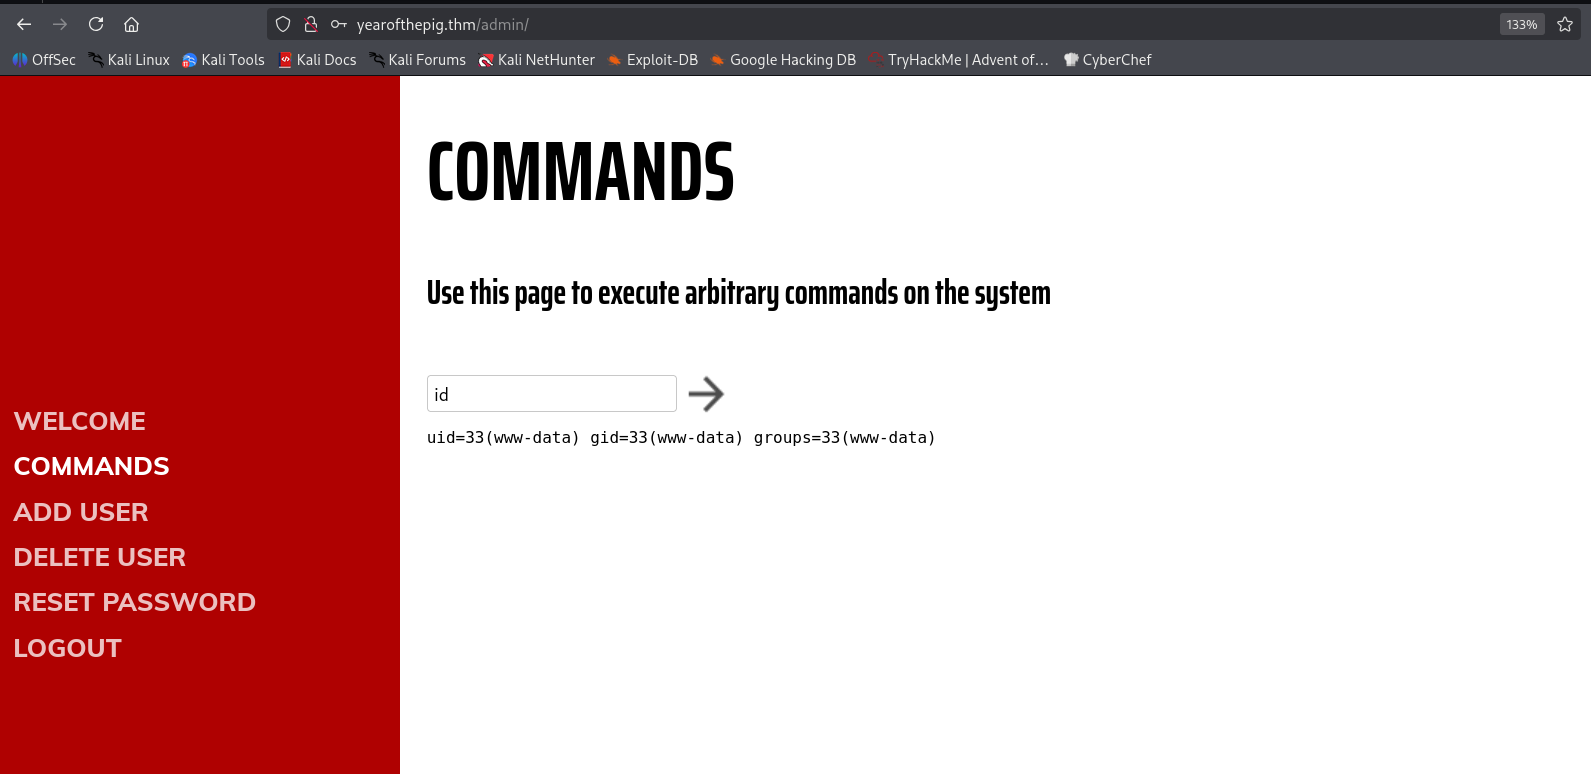The height and width of the screenshot is (774, 1591).
Task: Open saved password key icon
Action: pyautogui.click(x=339, y=24)
